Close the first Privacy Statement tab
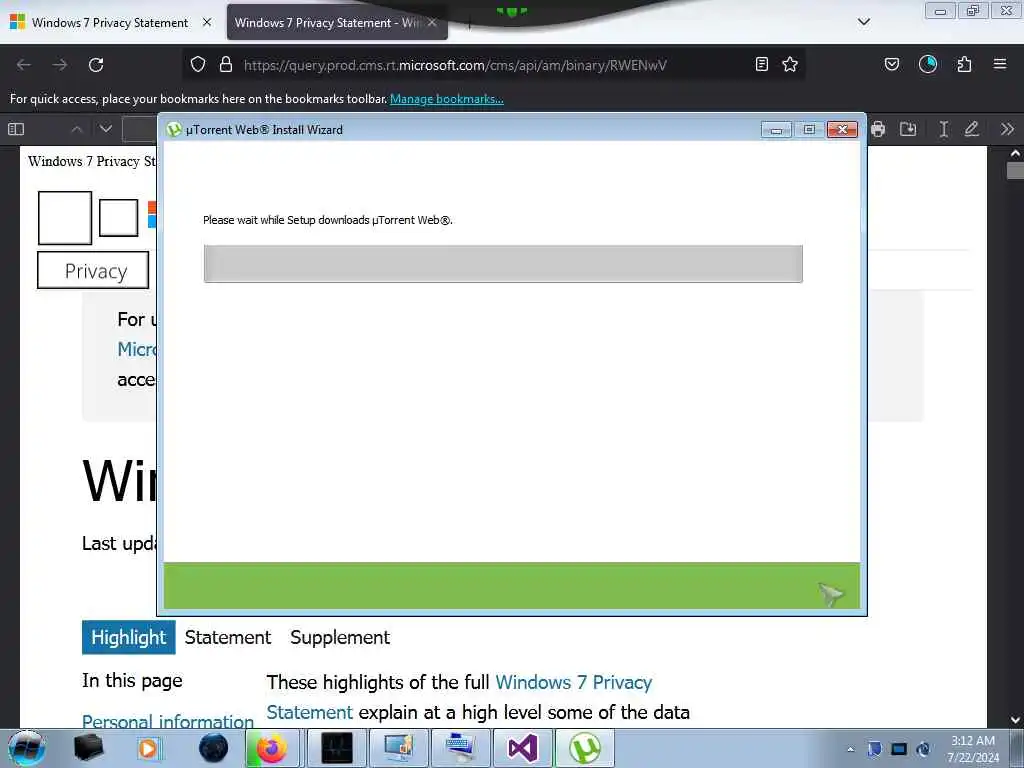The width and height of the screenshot is (1024, 768). click(207, 22)
